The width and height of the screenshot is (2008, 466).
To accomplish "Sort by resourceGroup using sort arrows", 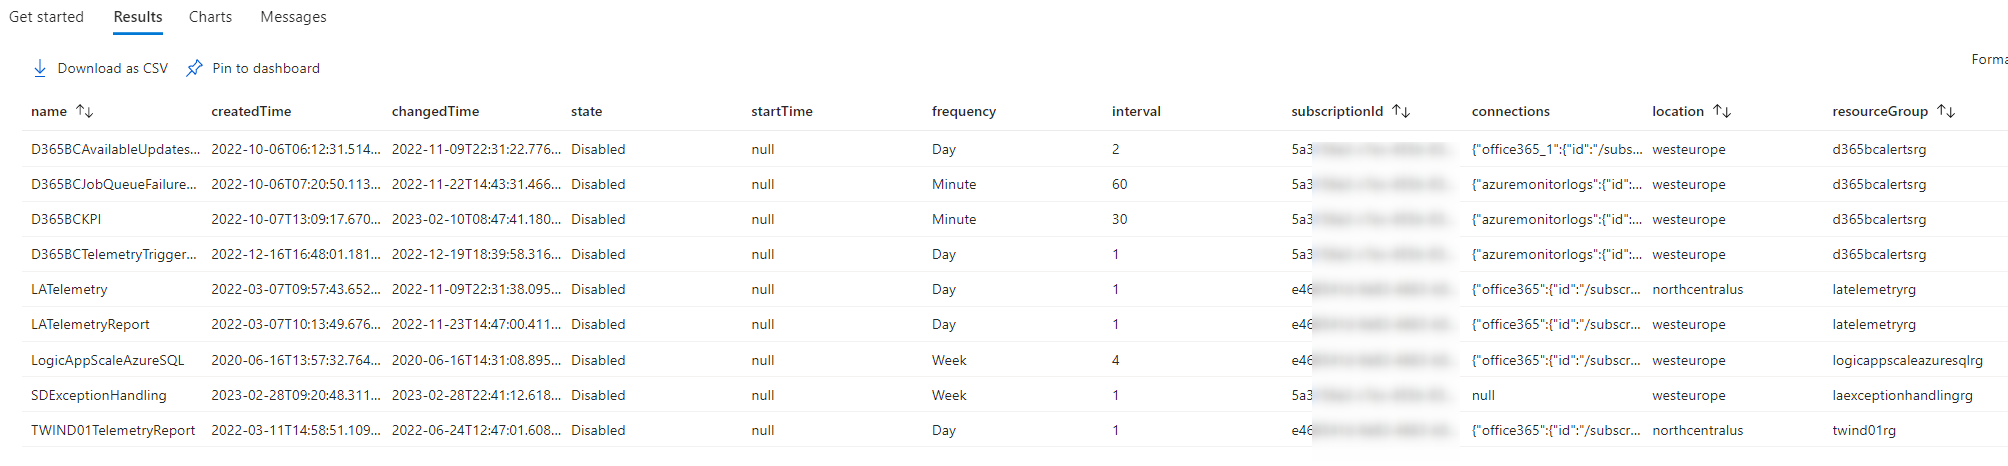I will coord(1946,111).
